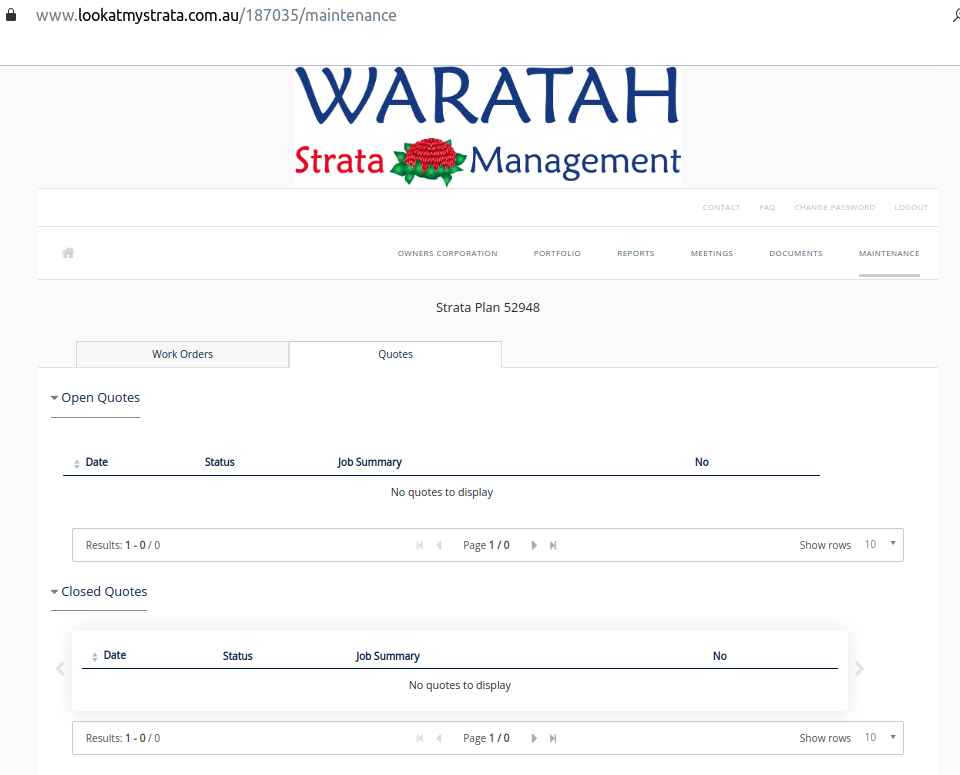Image resolution: width=960 pixels, height=775 pixels.
Task: Click No column header in Open Quotes
Action: (702, 462)
